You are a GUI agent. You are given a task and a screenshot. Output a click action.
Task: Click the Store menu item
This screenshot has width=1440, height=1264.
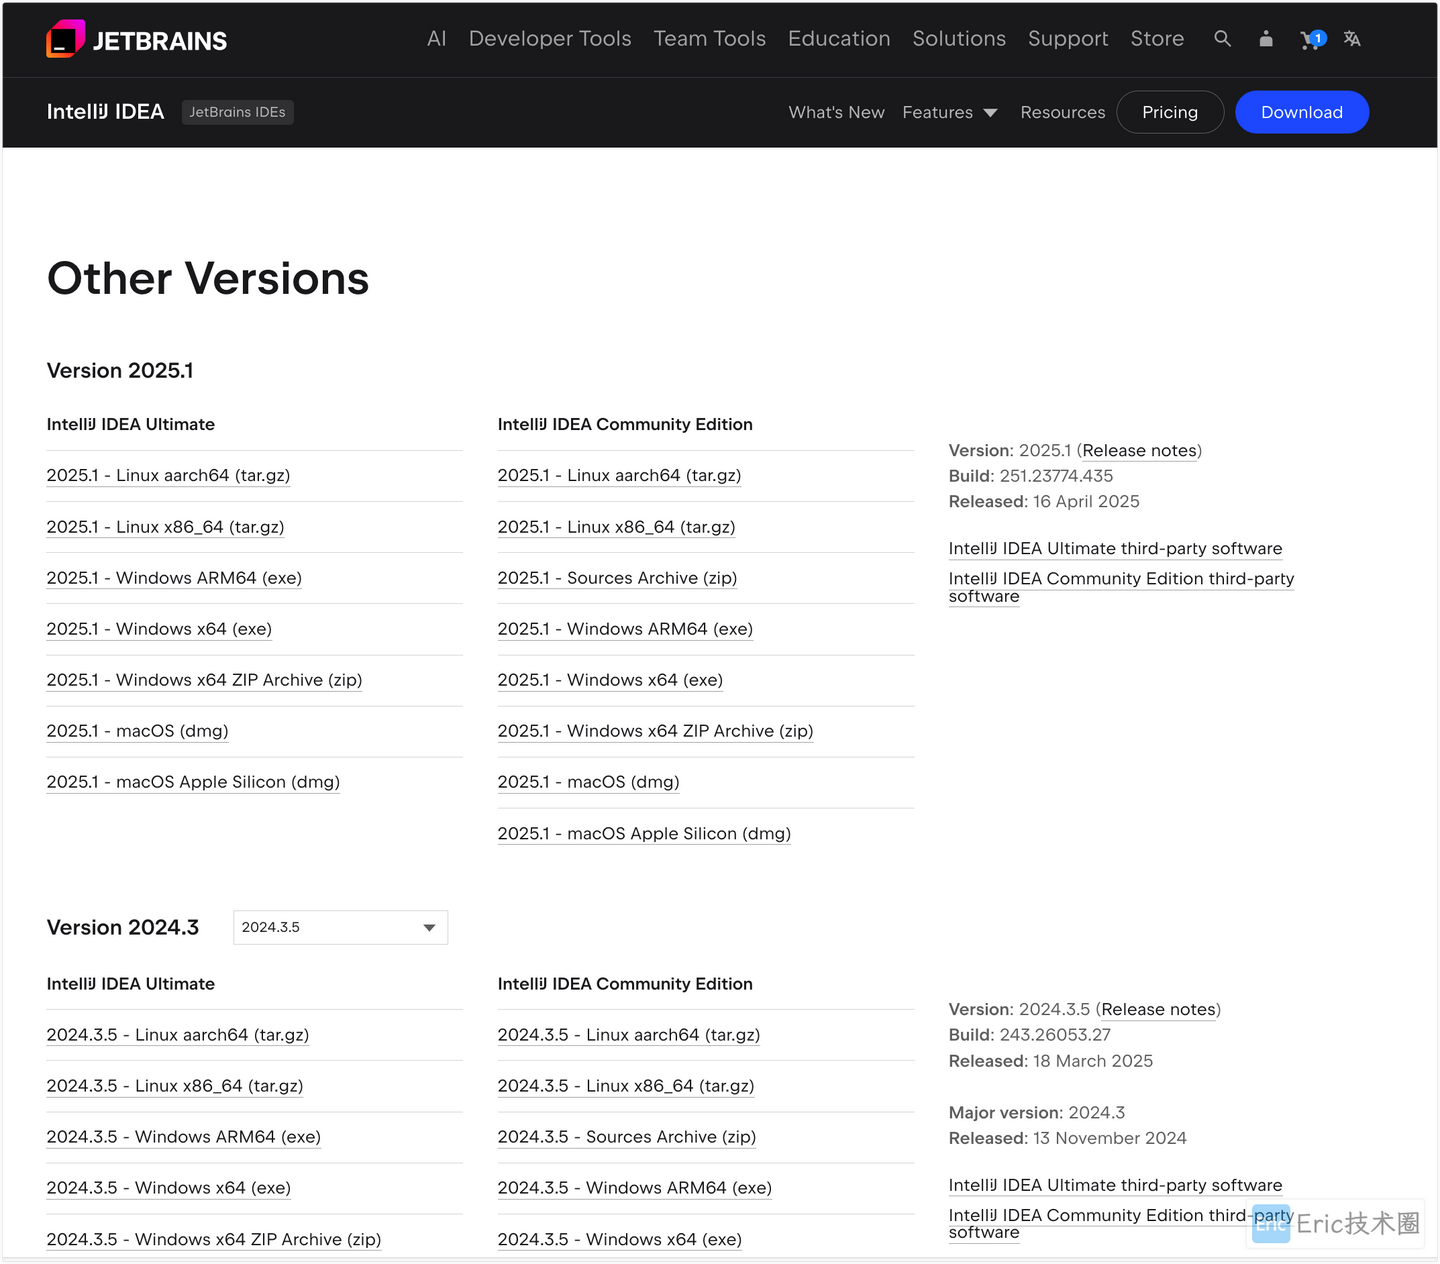(1157, 39)
